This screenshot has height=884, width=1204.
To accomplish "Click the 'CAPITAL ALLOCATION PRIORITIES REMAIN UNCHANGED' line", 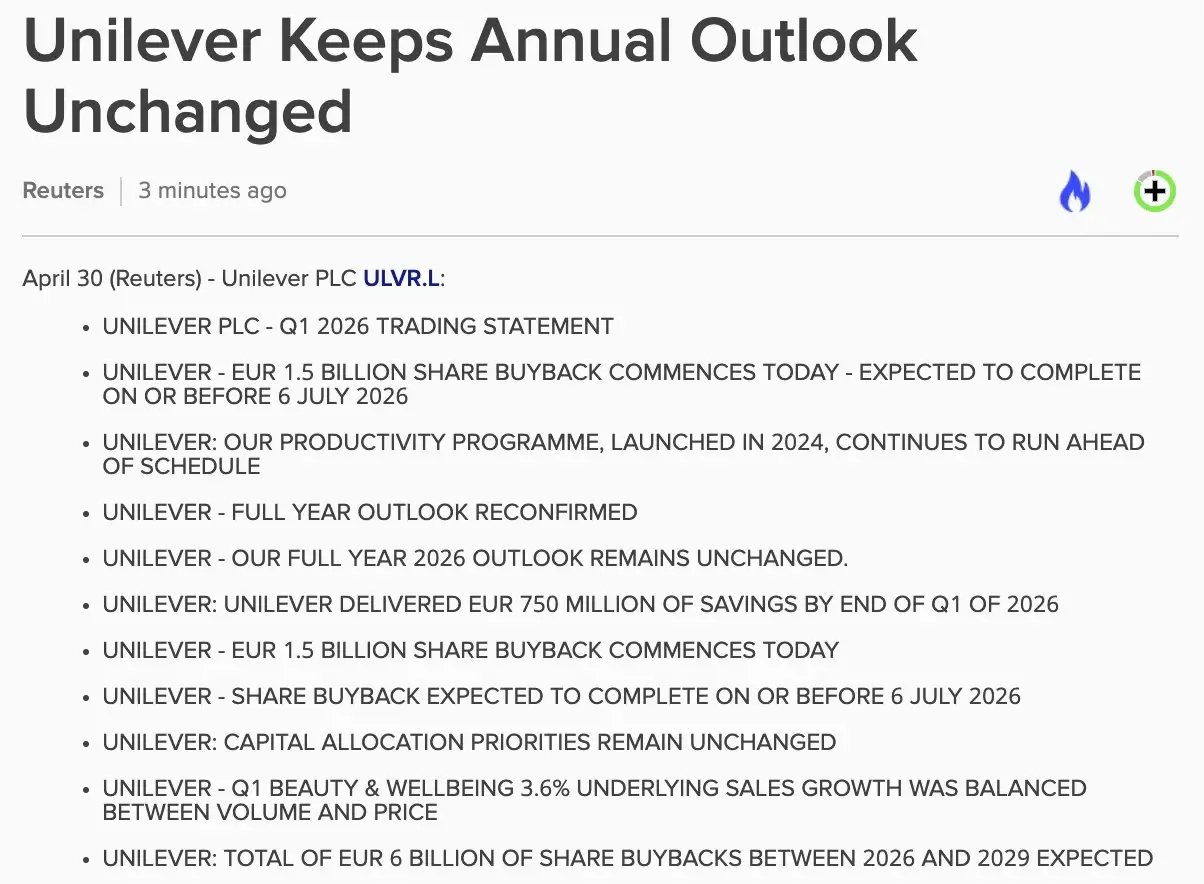I will tap(469, 742).
